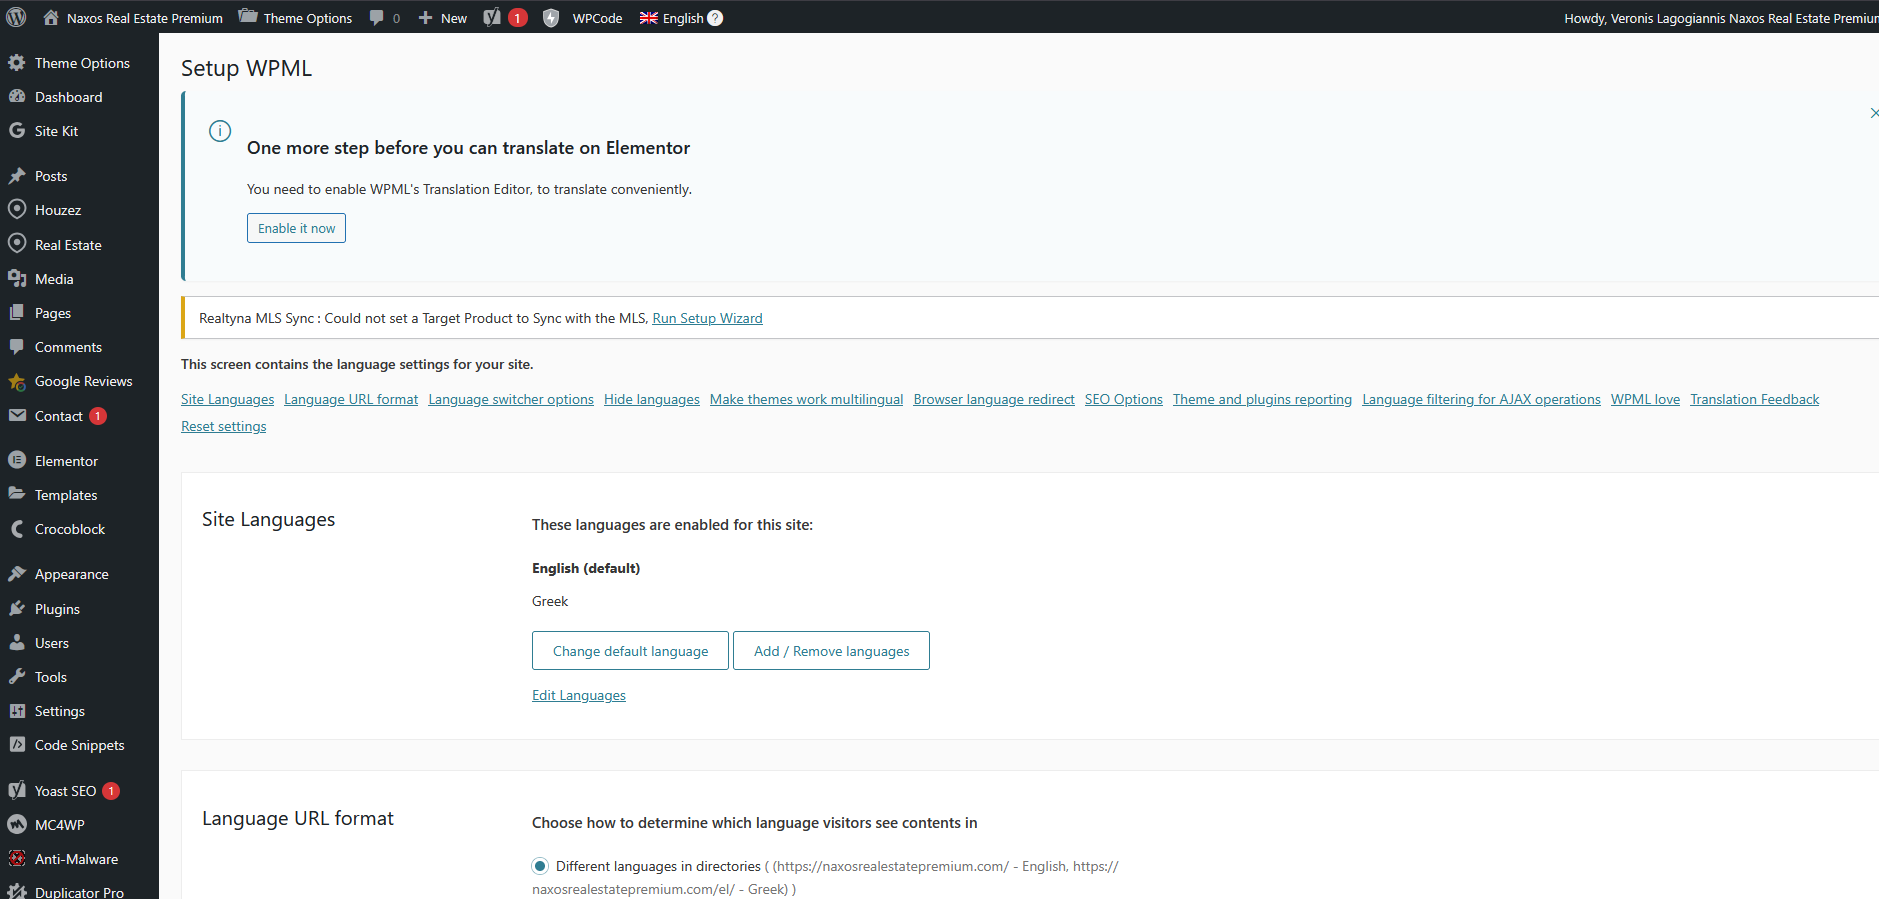Image resolution: width=1879 pixels, height=899 pixels.
Task: Click the Pages icon in sidebar
Action: (x=17, y=312)
